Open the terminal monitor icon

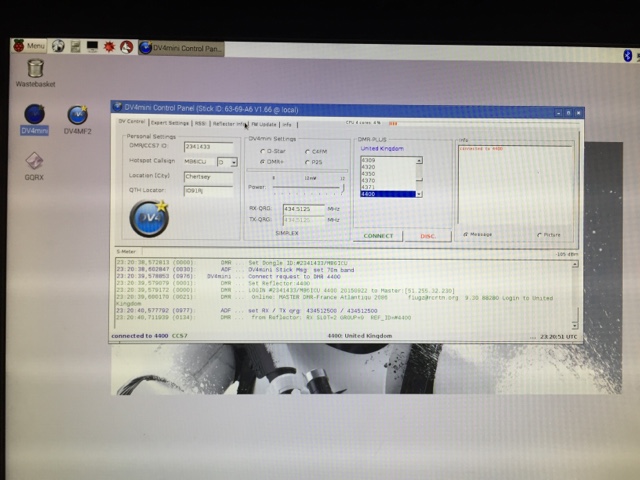point(92,47)
